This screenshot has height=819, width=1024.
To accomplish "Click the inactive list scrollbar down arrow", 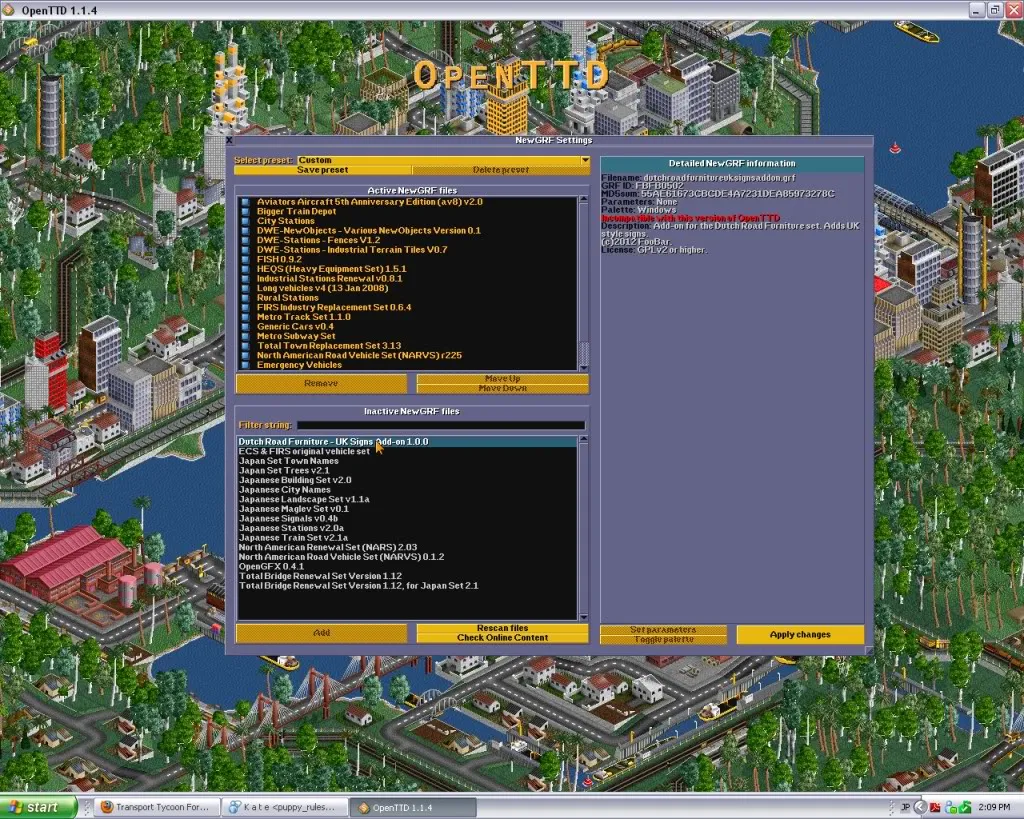I will 584,617.
